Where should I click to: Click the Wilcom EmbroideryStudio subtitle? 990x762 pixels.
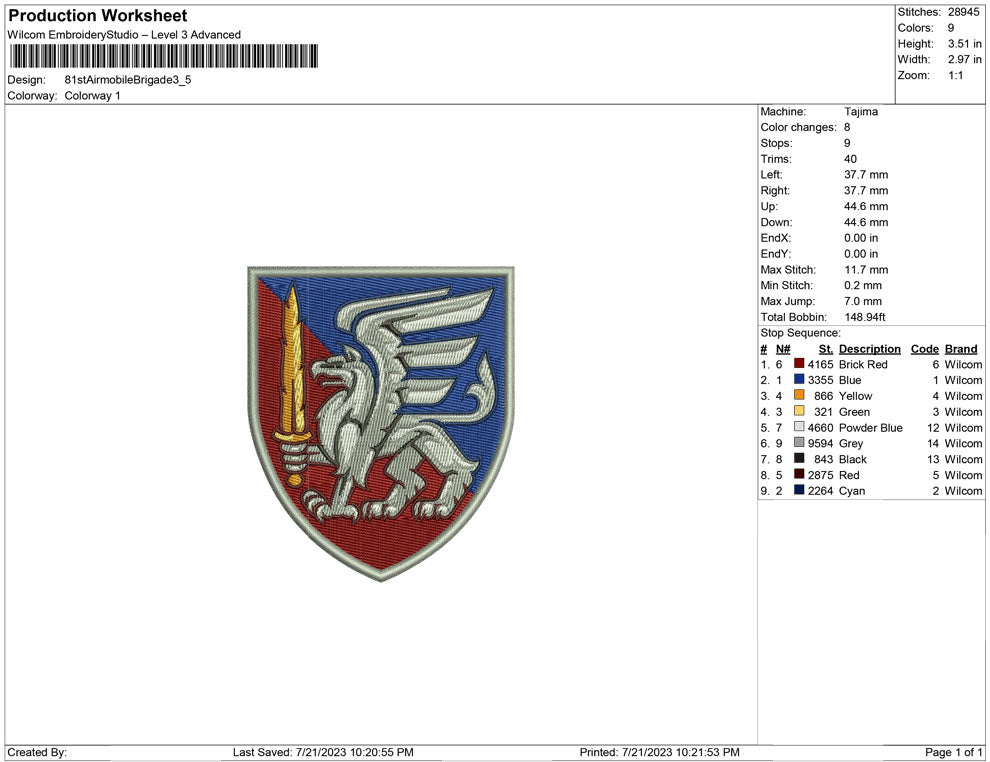pyautogui.click(x=124, y=35)
